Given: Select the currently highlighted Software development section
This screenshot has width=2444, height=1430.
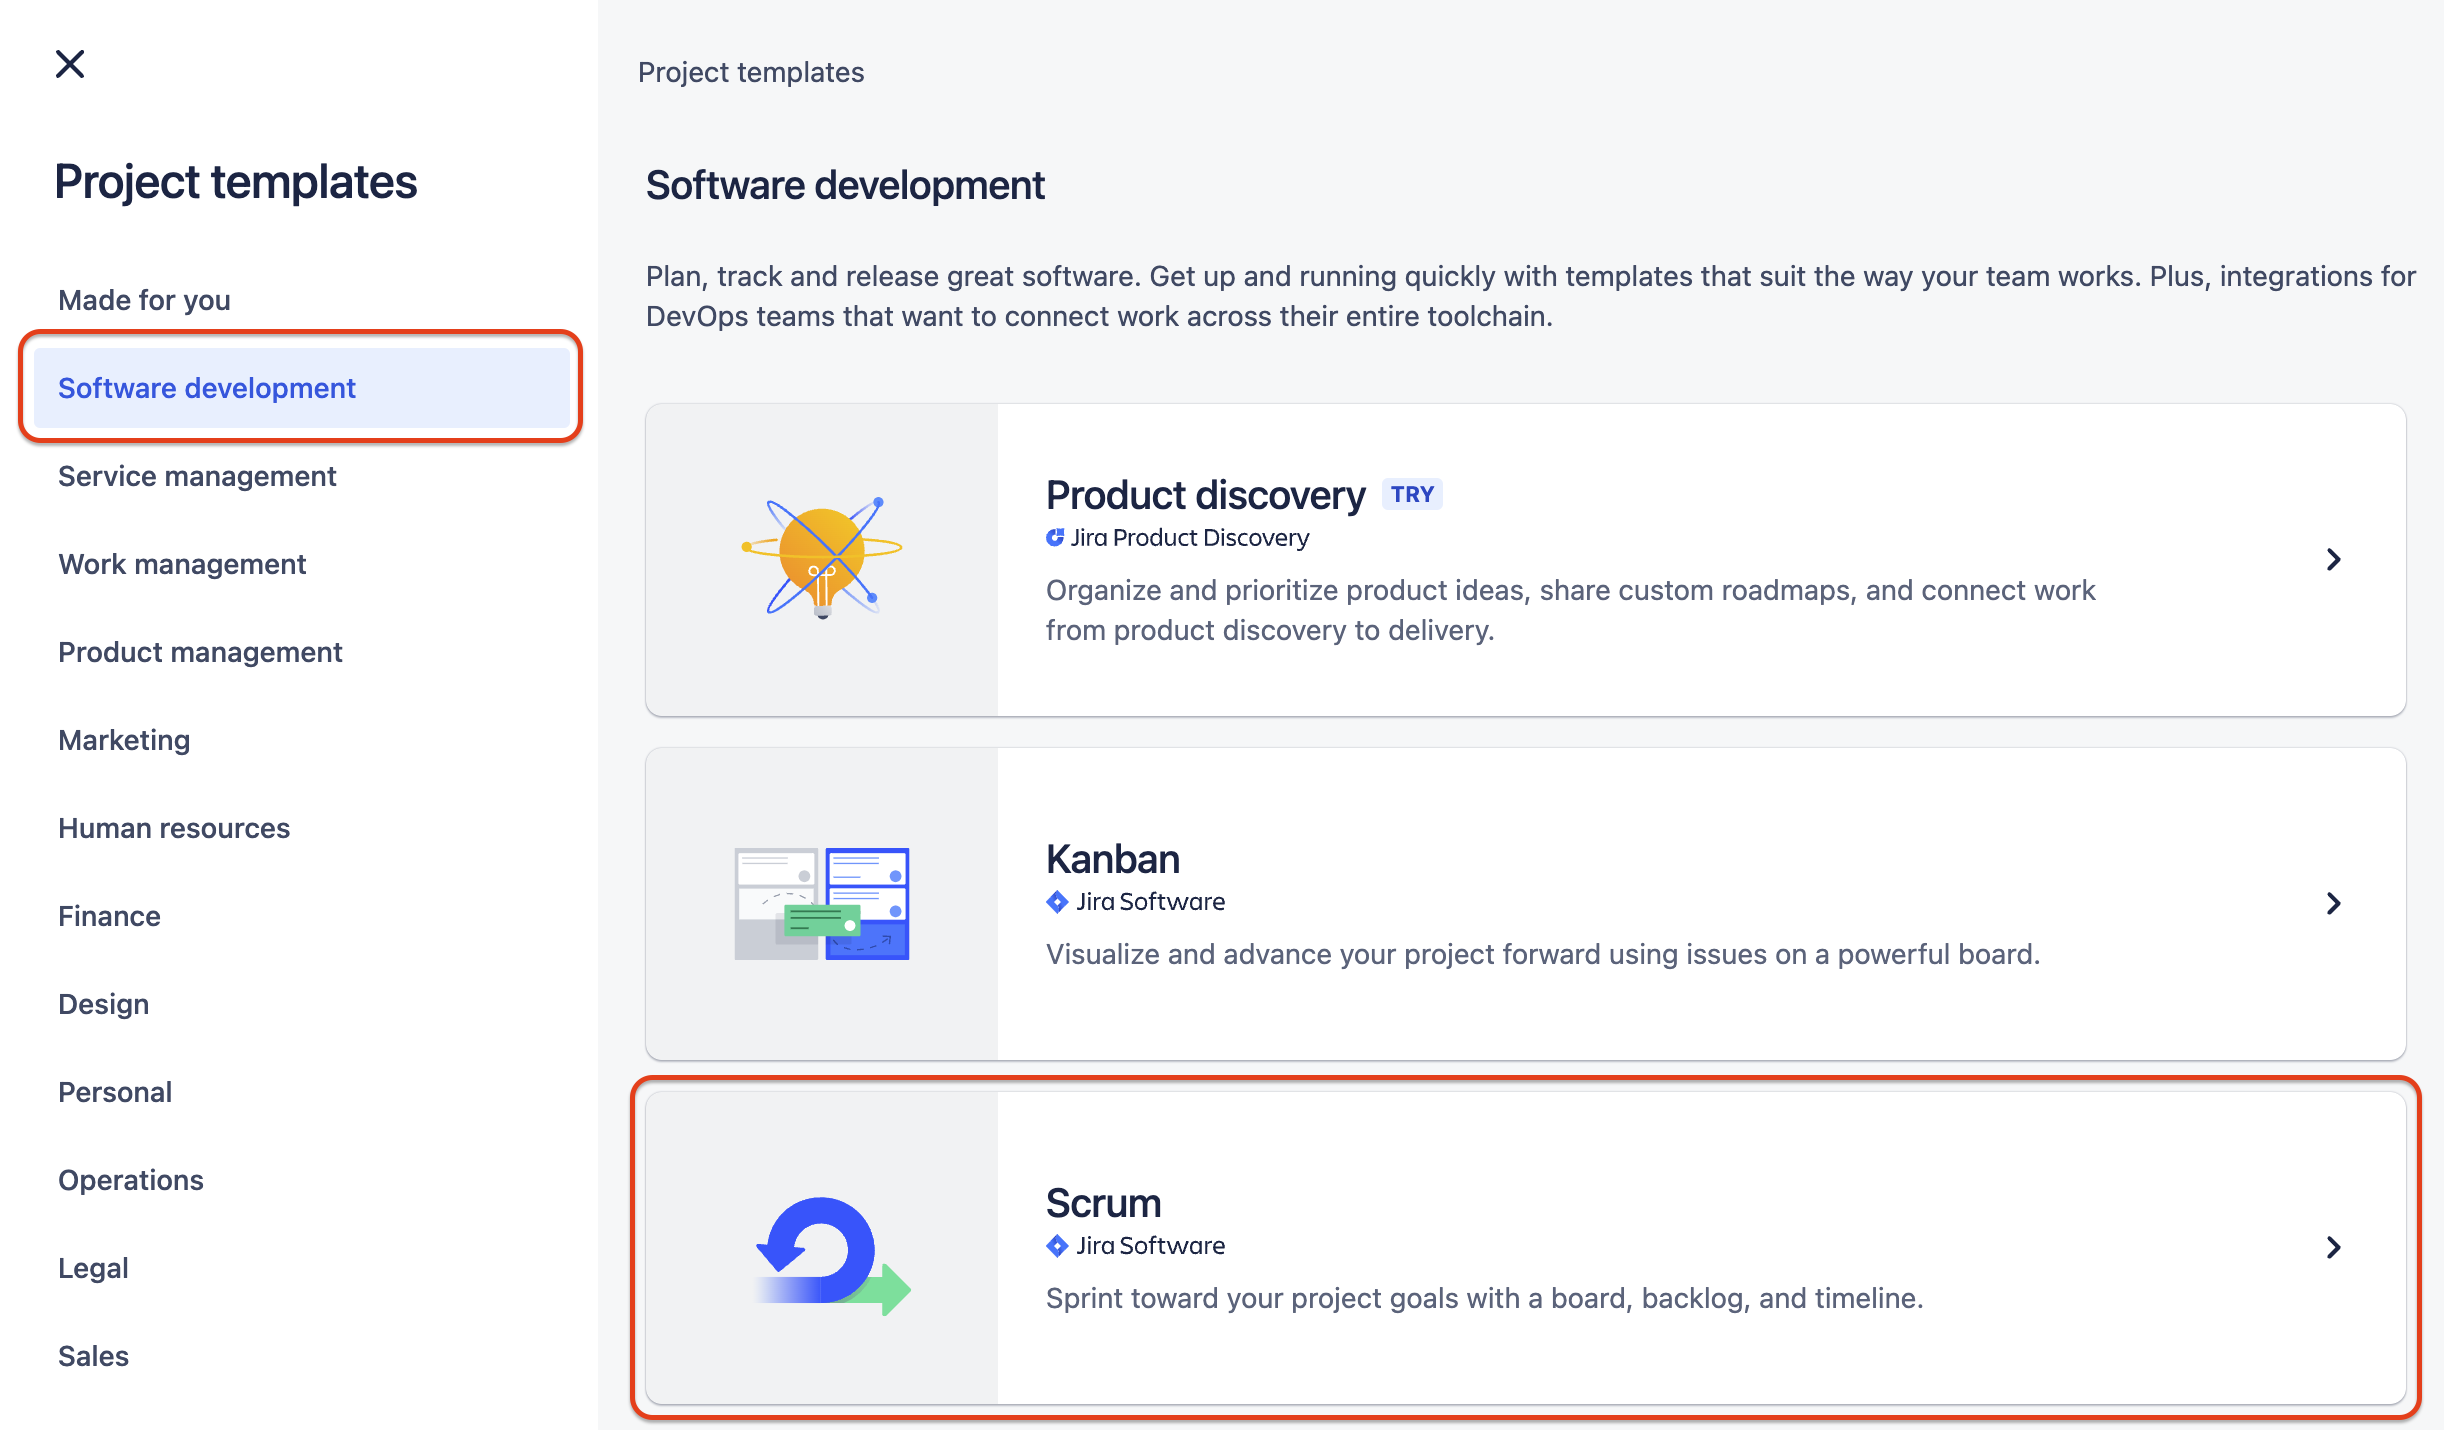Looking at the screenshot, I should [x=206, y=388].
